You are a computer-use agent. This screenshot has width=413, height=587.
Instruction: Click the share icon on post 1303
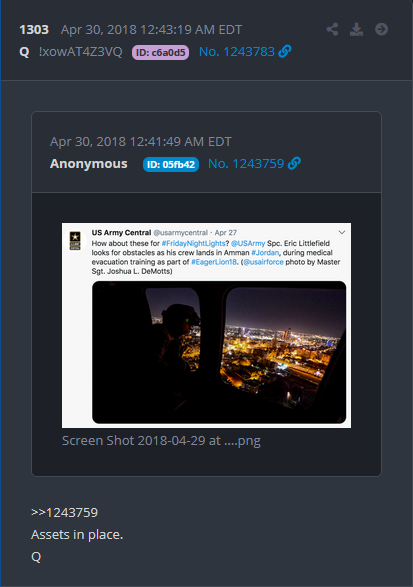(332, 29)
